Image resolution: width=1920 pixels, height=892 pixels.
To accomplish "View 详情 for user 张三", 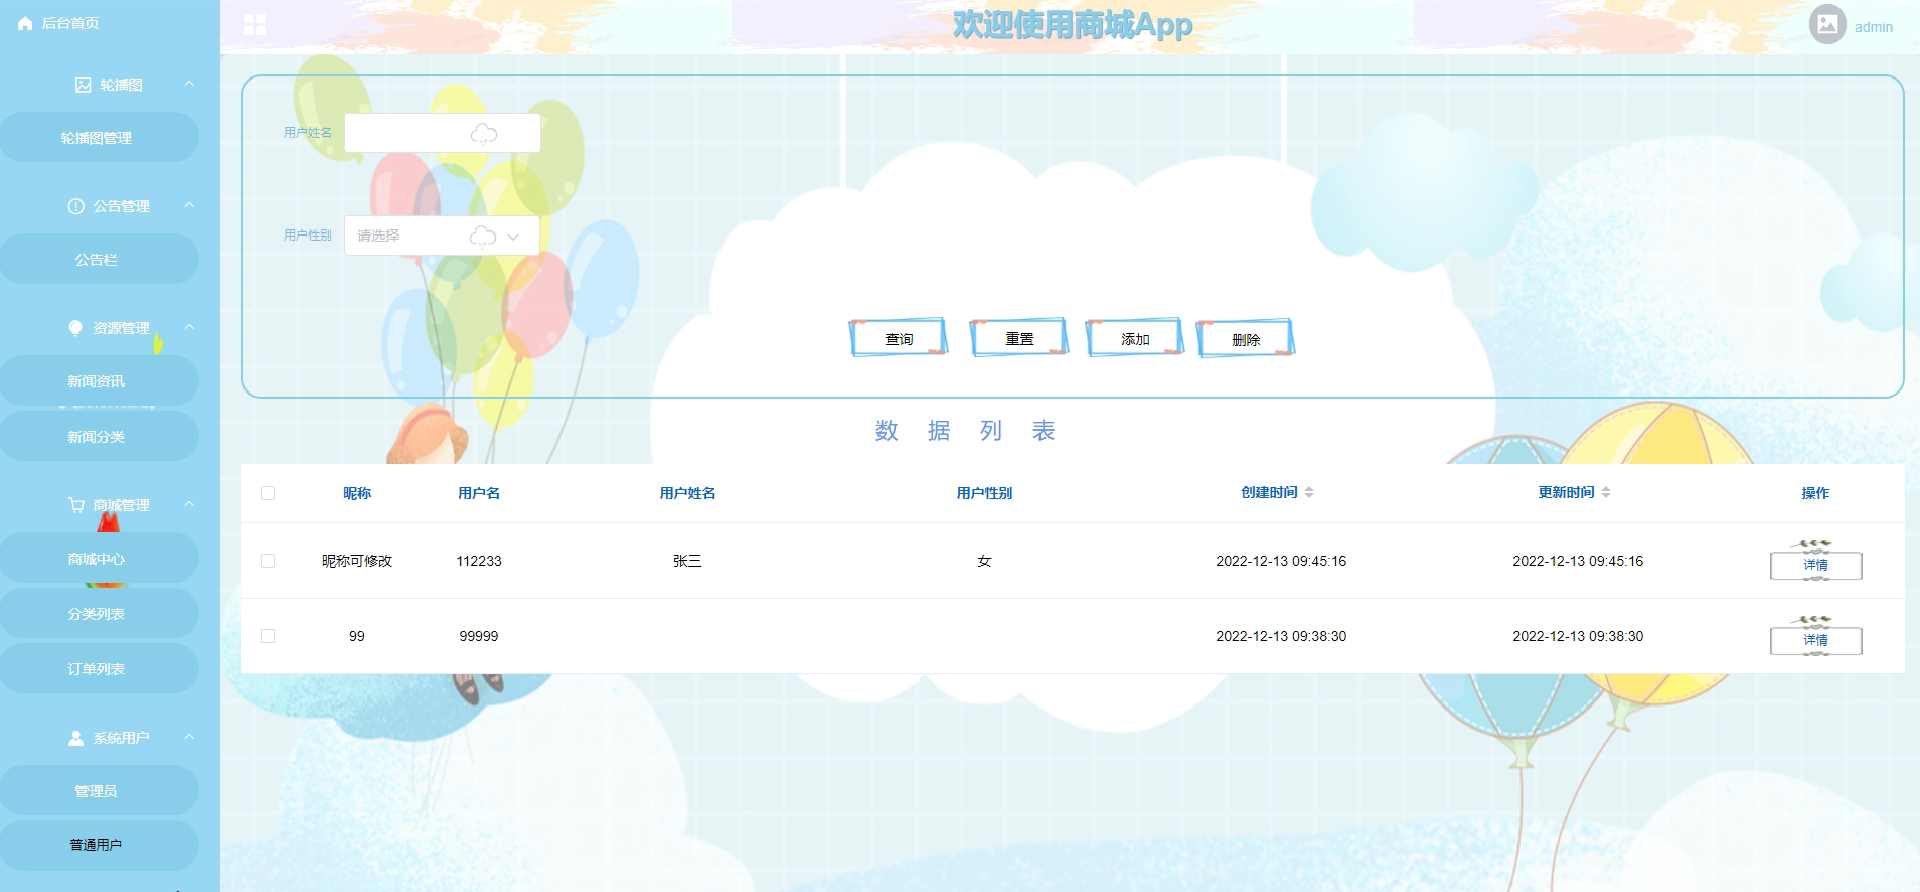I will pyautogui.click(x=1816, y=565).
